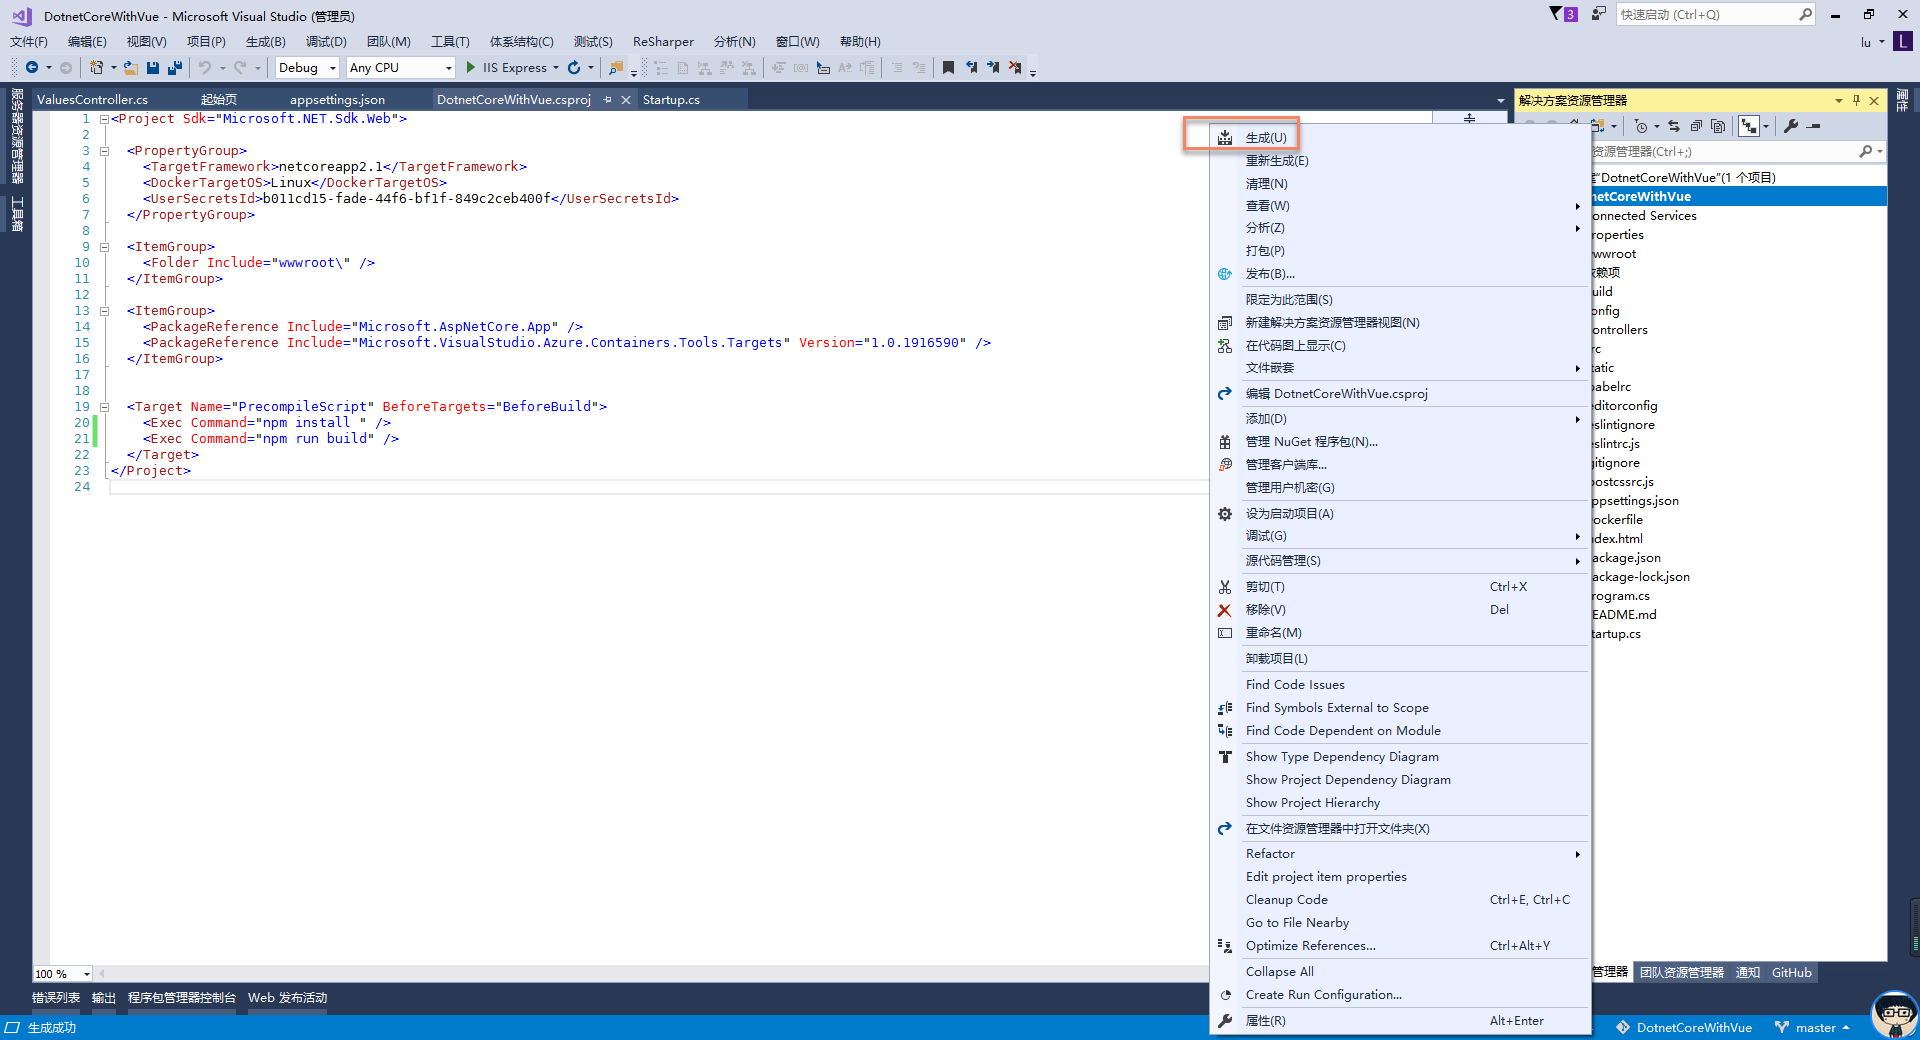Click the clear bookmarks icon with red X
Screen dimensions: 1920x1040
coord(1015,68)
